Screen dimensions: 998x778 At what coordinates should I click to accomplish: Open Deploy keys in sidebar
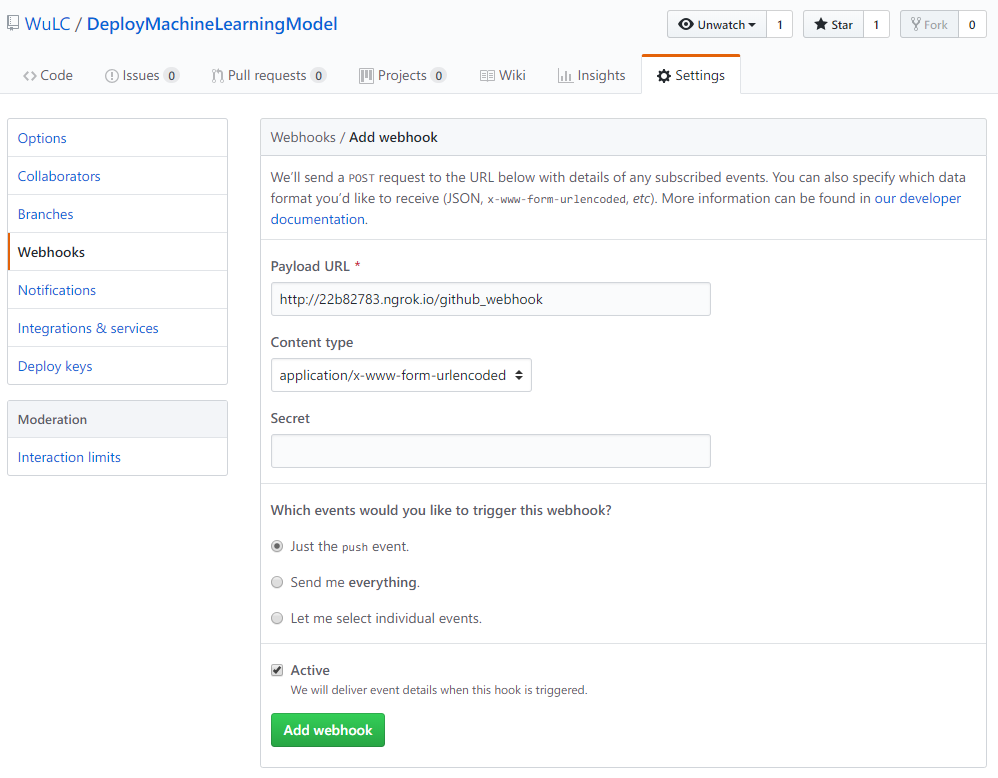coord(117,366)
